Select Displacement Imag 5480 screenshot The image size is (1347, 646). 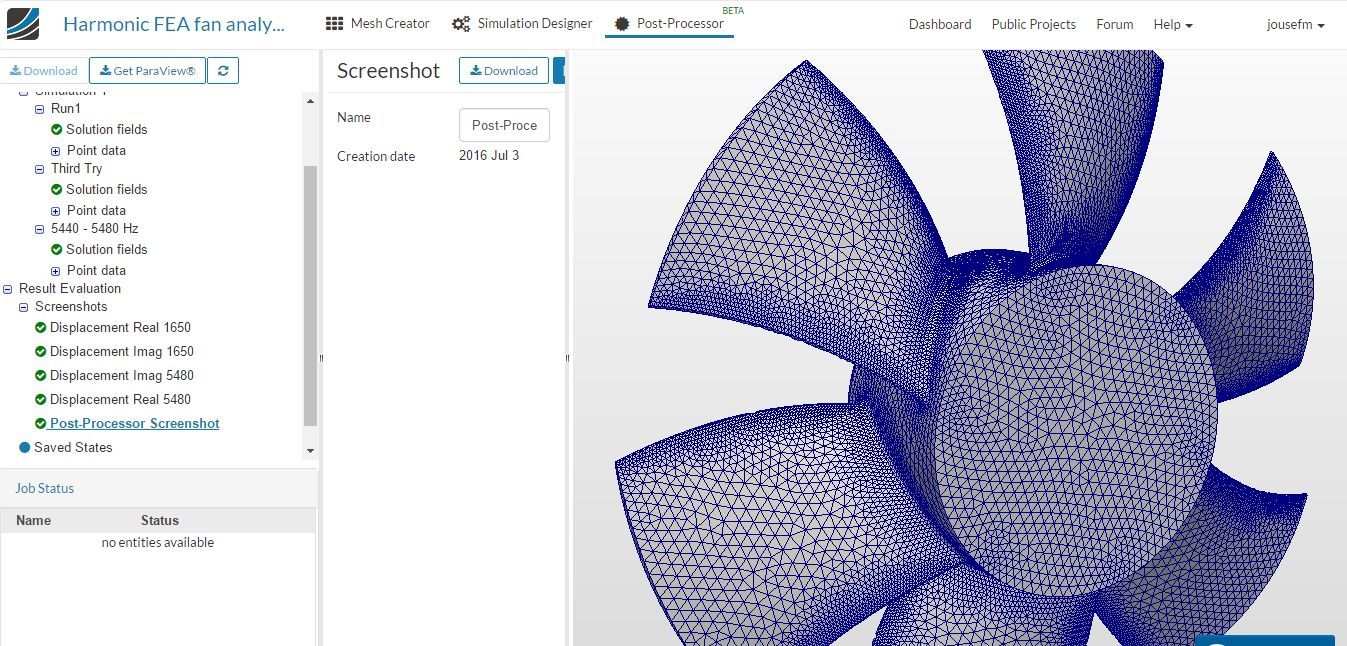tap(122, 375)
